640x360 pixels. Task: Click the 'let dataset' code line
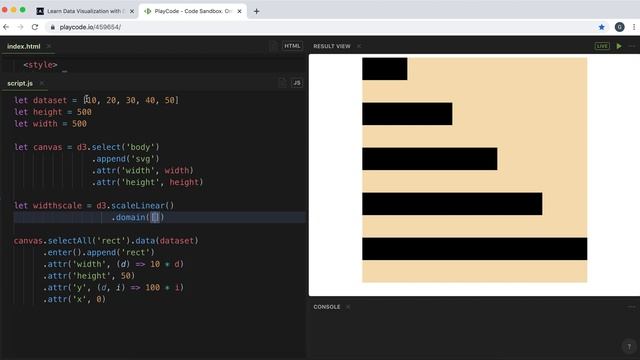pos(96,100)
